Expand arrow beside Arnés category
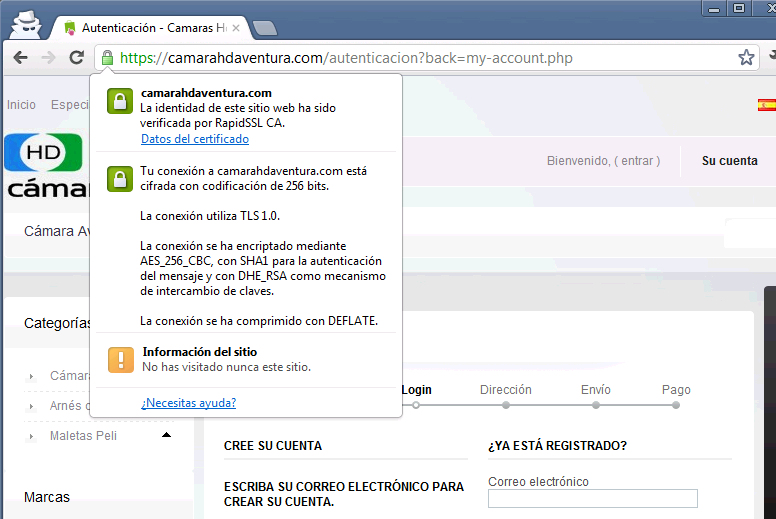This screenshot has height=519, width=776. [31, 406]
